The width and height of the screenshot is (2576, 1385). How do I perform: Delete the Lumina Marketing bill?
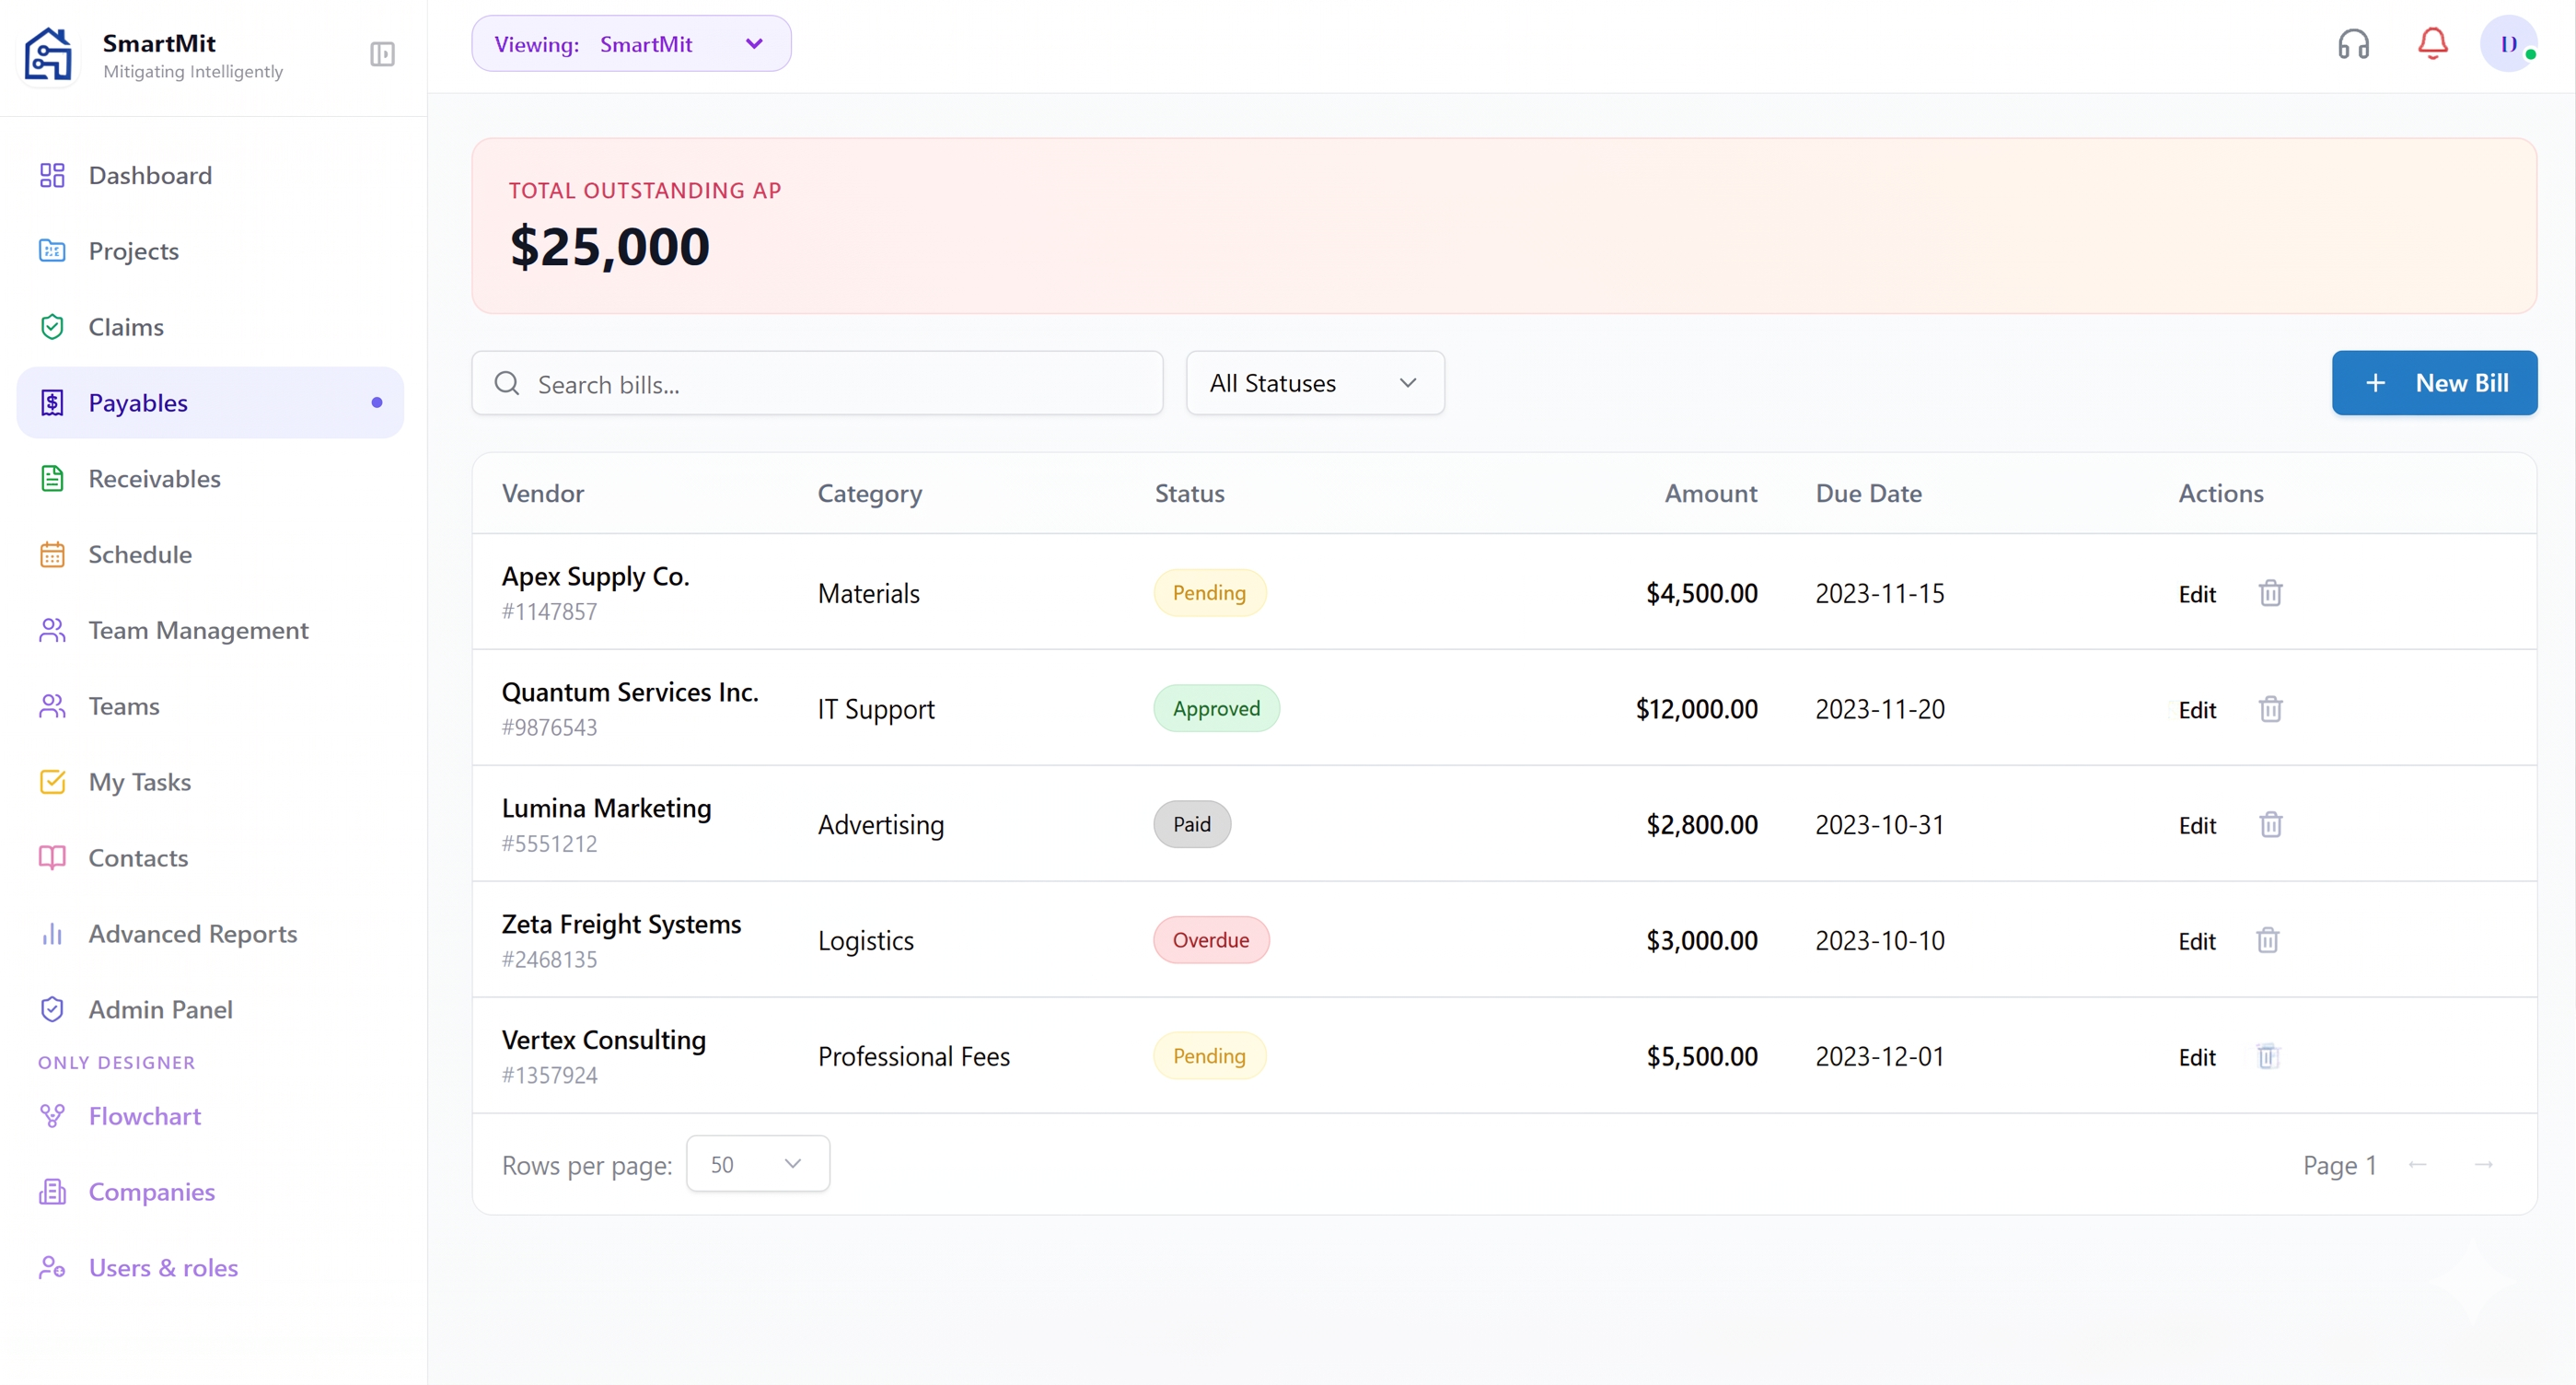pos(2270,825)
